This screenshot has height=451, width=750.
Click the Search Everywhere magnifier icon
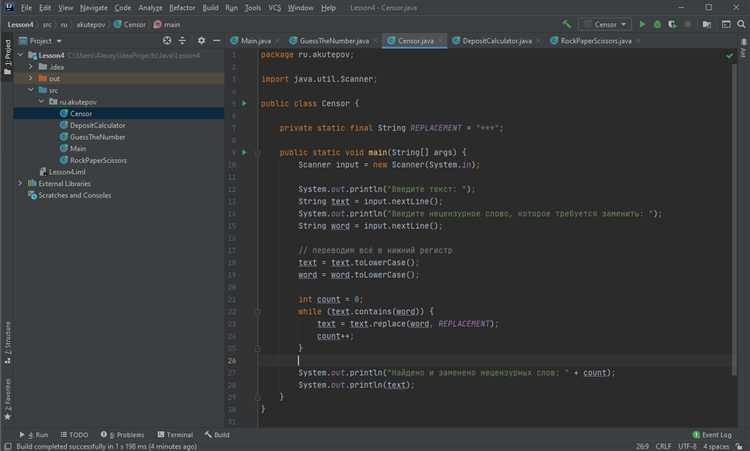coord(741,24)
